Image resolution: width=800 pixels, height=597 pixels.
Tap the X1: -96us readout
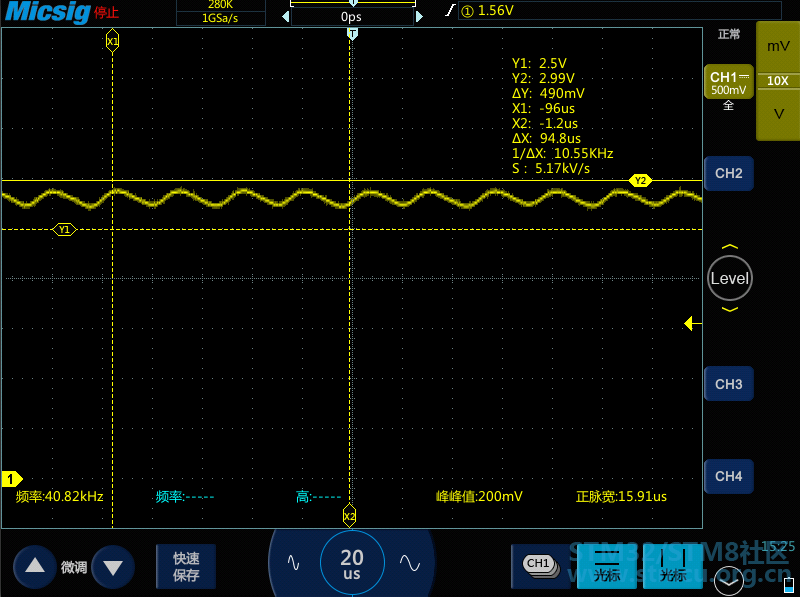[543, 108]
